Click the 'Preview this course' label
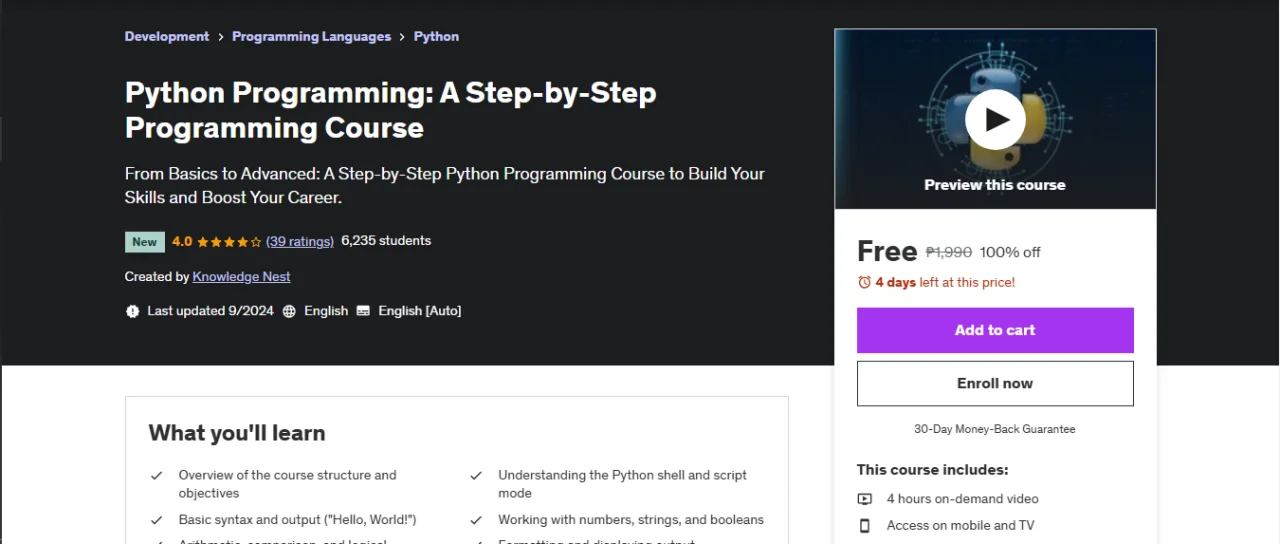Image resolution: width=1280 pixels, height=544 pixels. [x=995, y=185]
